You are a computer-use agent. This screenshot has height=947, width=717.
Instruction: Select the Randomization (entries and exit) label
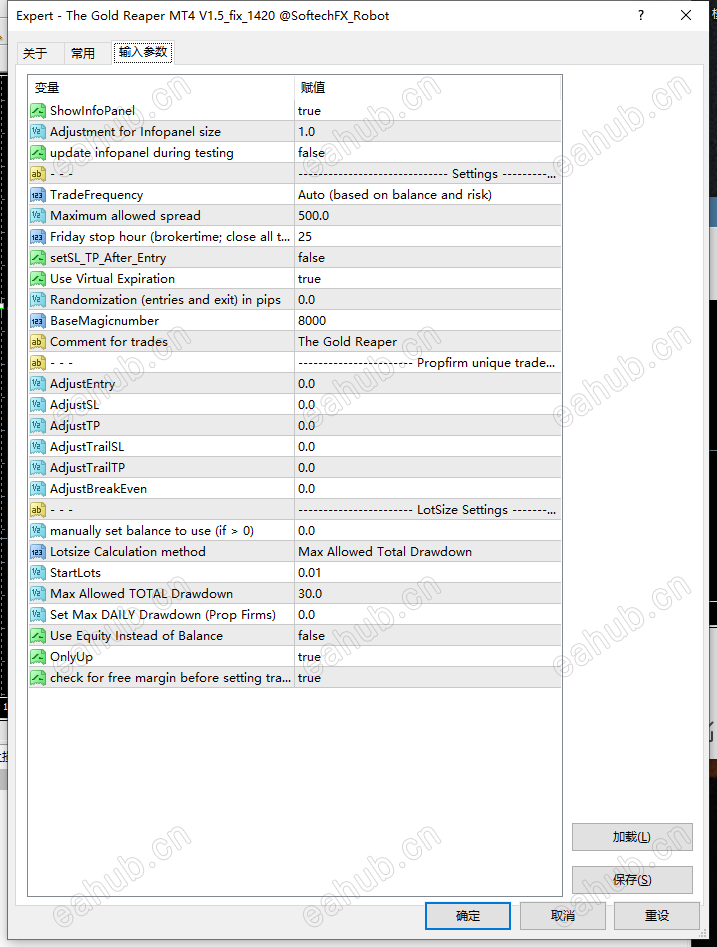tap(166, 300)
